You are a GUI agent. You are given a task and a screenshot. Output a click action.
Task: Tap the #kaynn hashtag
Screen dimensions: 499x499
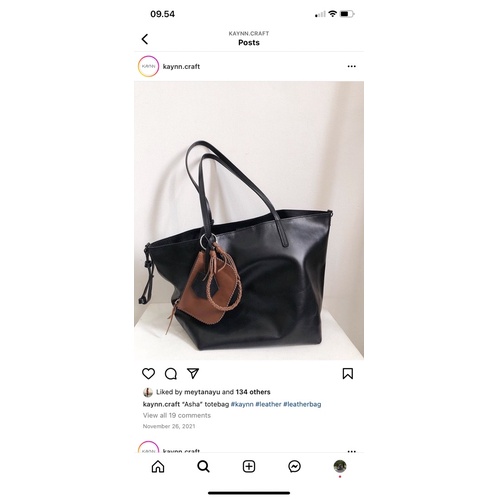242,404
